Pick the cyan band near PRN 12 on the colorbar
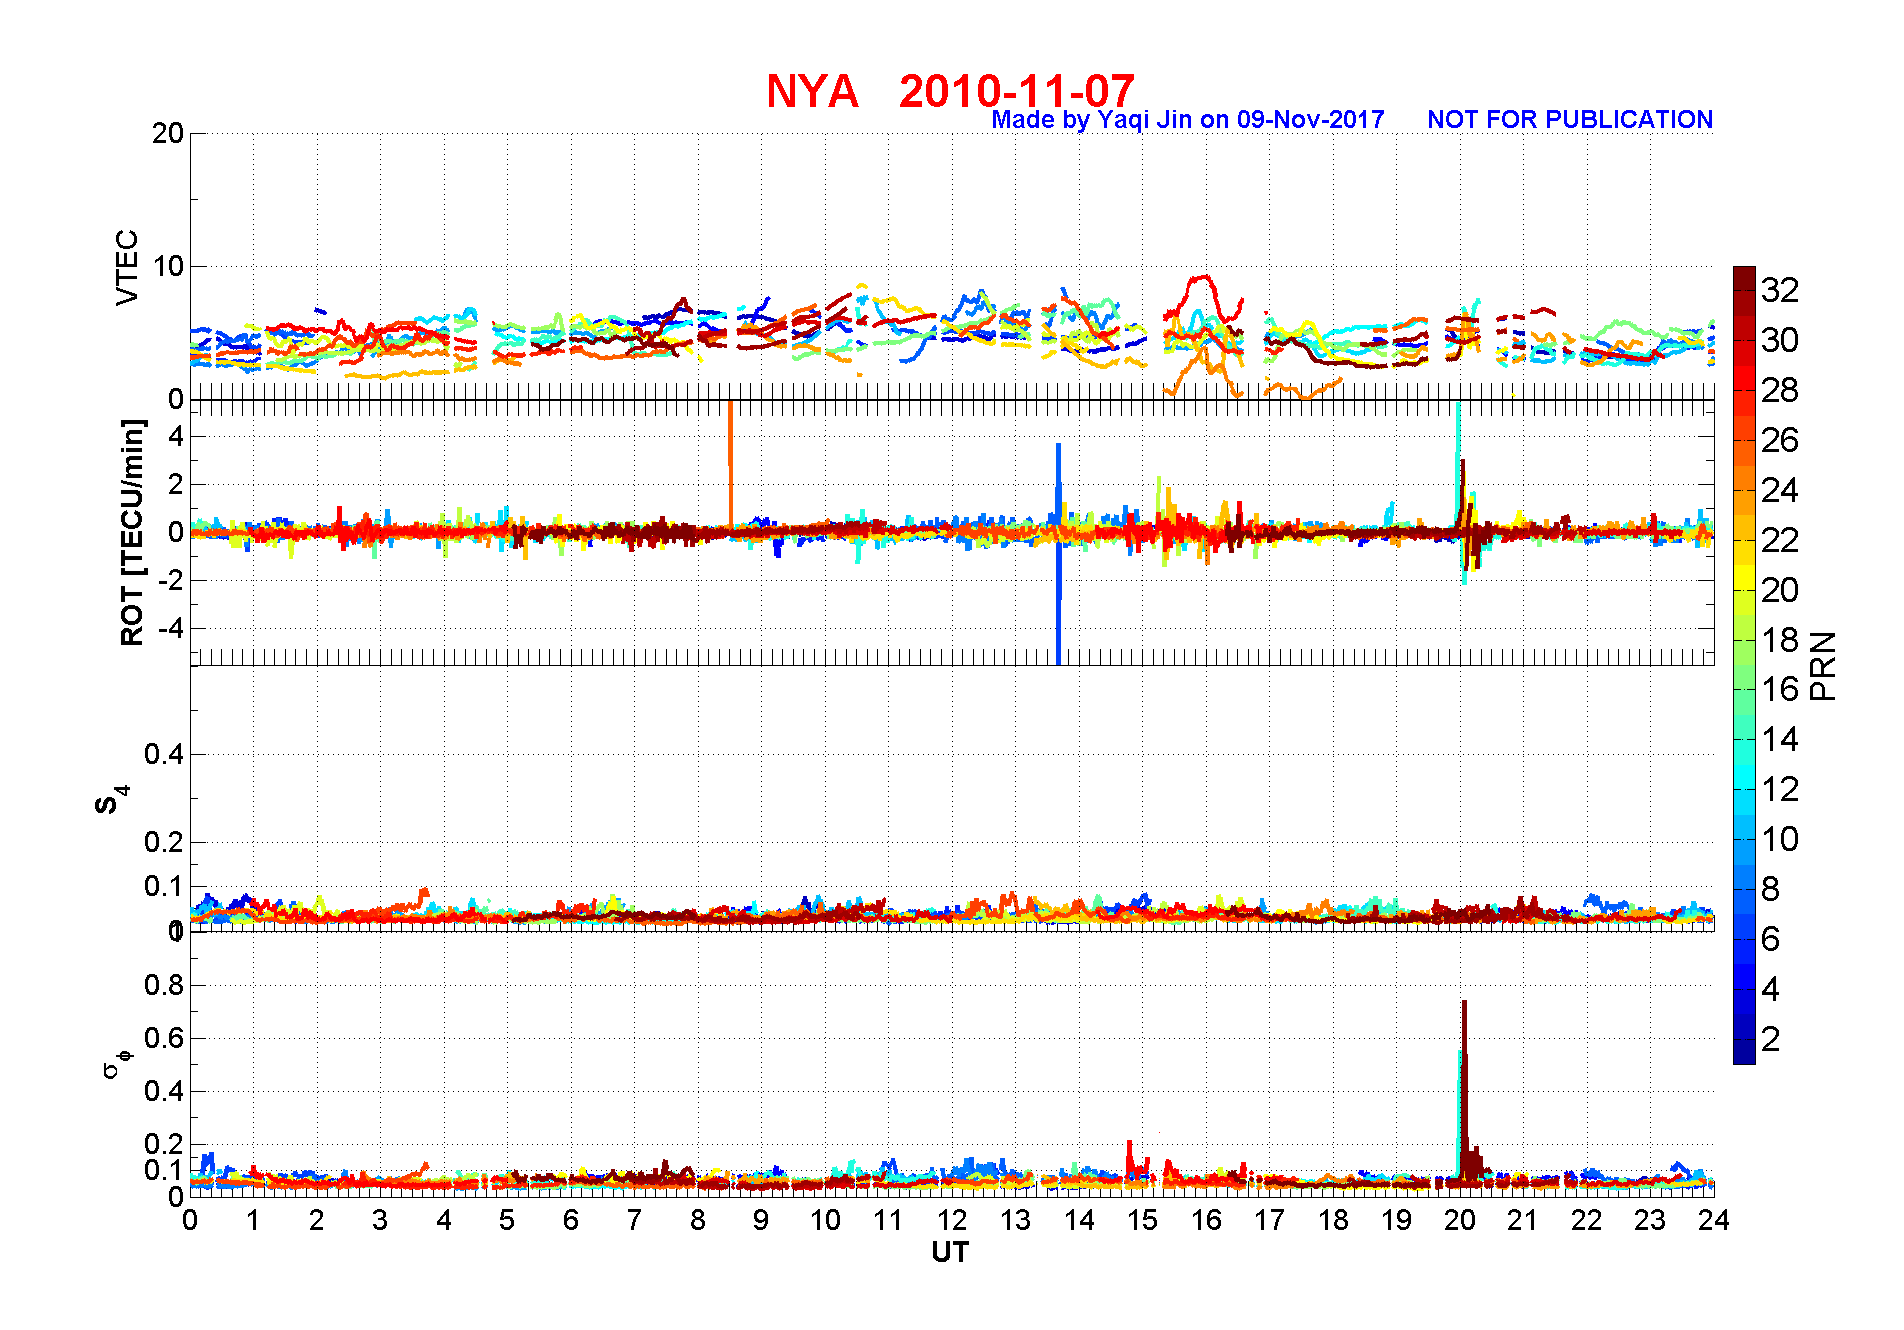This screenshot has height=1330, width=1904. coord(1744,777)
